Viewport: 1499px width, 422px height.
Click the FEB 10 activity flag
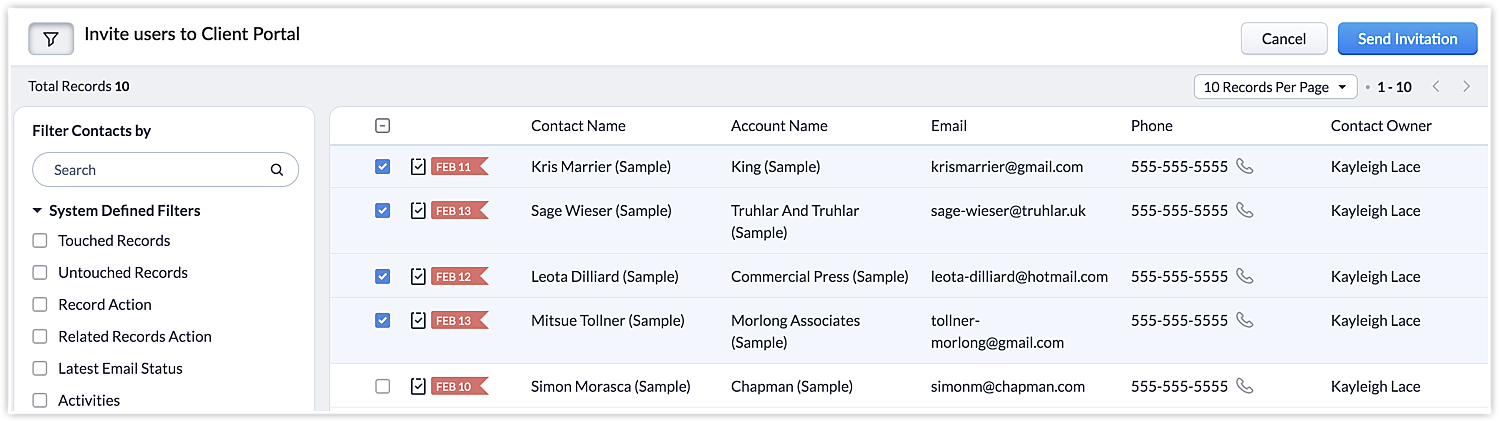coord(458,387)
